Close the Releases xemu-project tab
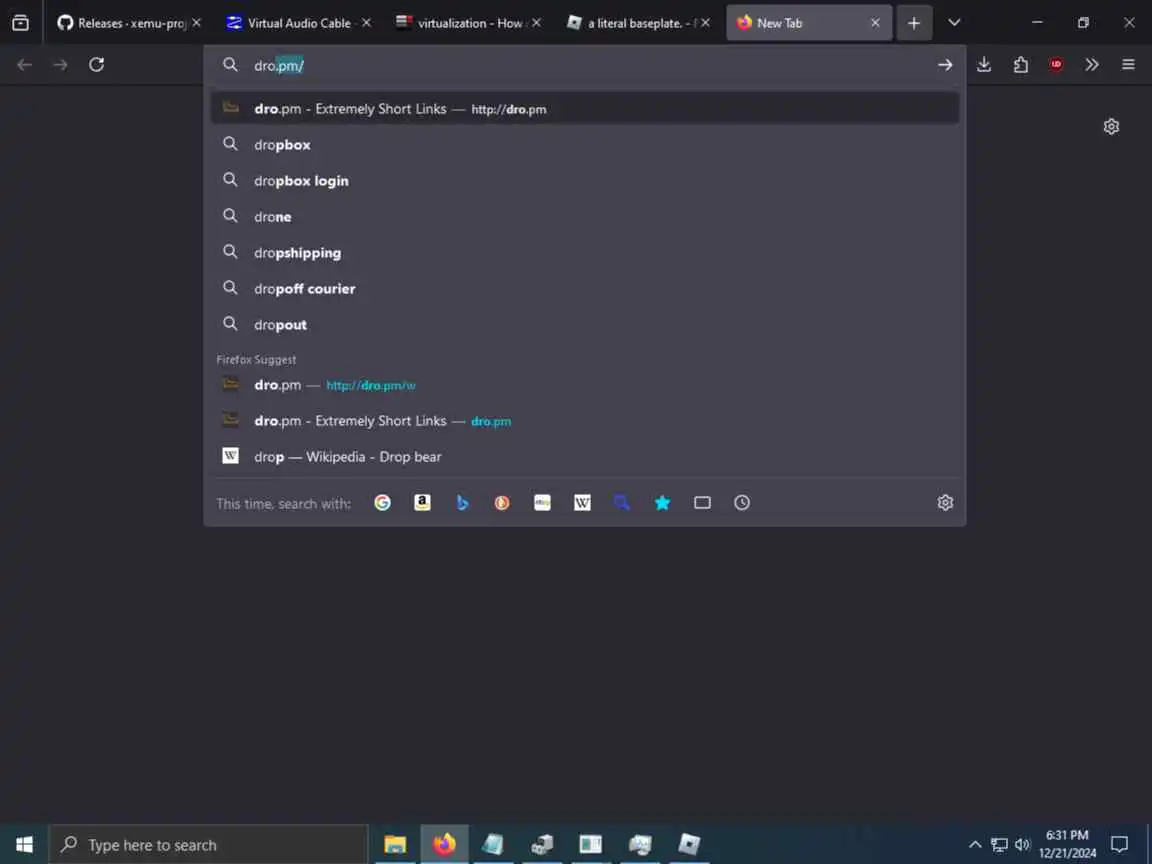The width and height of the screenshot is (1152, 864). tap(196, 23)
